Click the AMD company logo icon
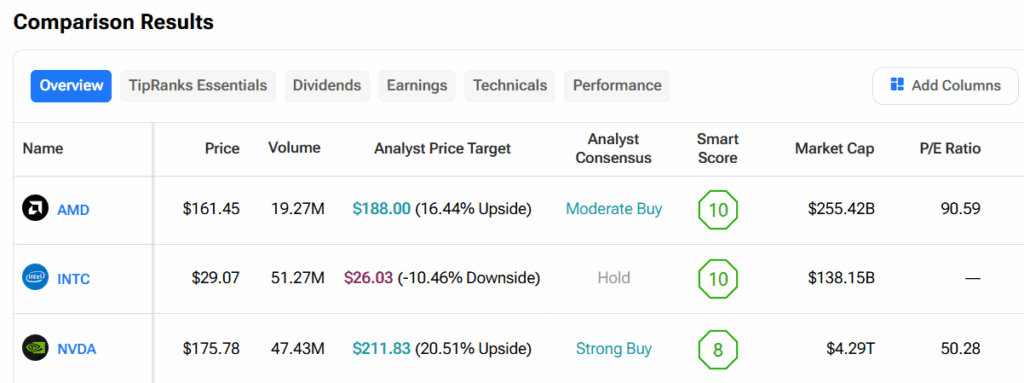The width and height of the screenshot is (1024, 383). click(x=35, y=209)
